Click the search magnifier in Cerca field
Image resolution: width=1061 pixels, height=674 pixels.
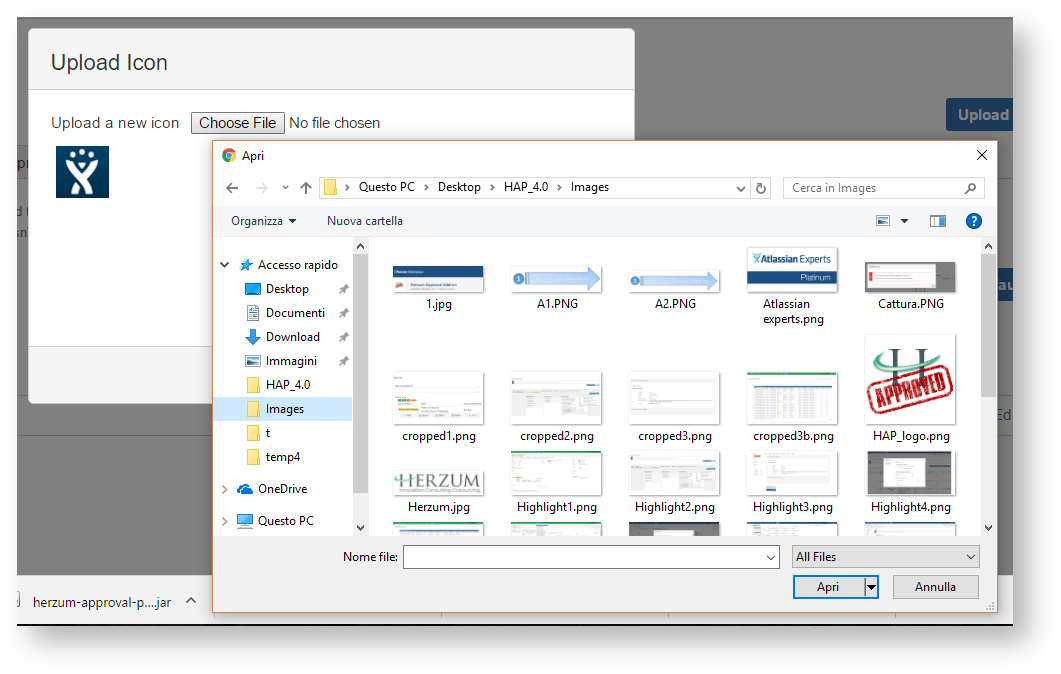pyautogui.click(x=970, y=188)
